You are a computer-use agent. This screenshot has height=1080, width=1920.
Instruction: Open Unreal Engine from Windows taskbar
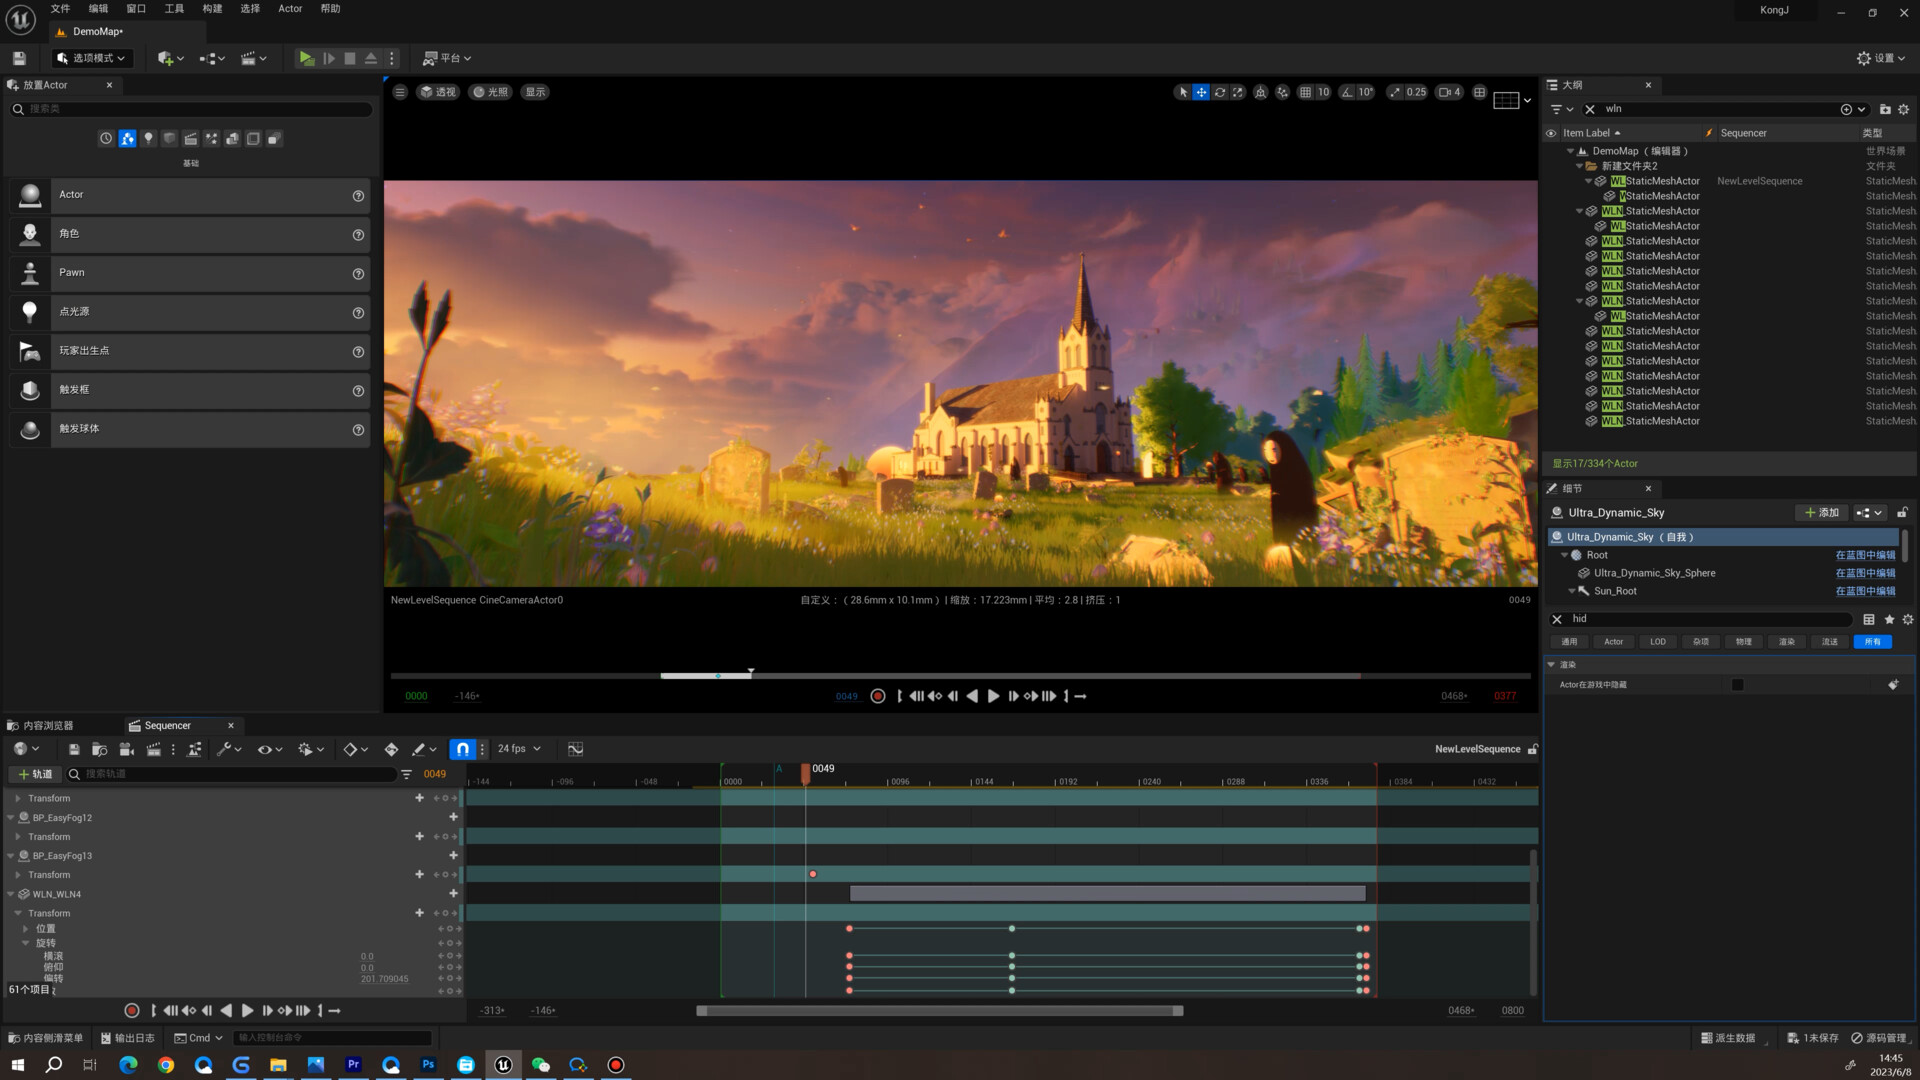(504, 1065)
